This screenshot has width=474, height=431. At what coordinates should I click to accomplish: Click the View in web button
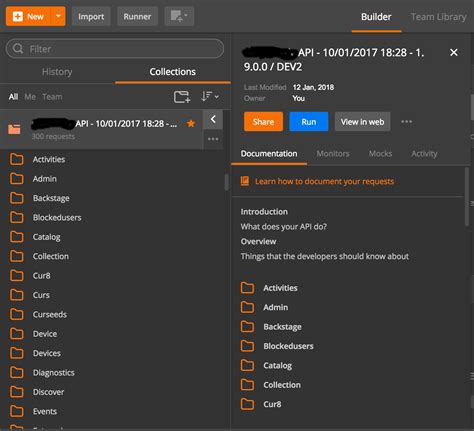coord(362,122)
